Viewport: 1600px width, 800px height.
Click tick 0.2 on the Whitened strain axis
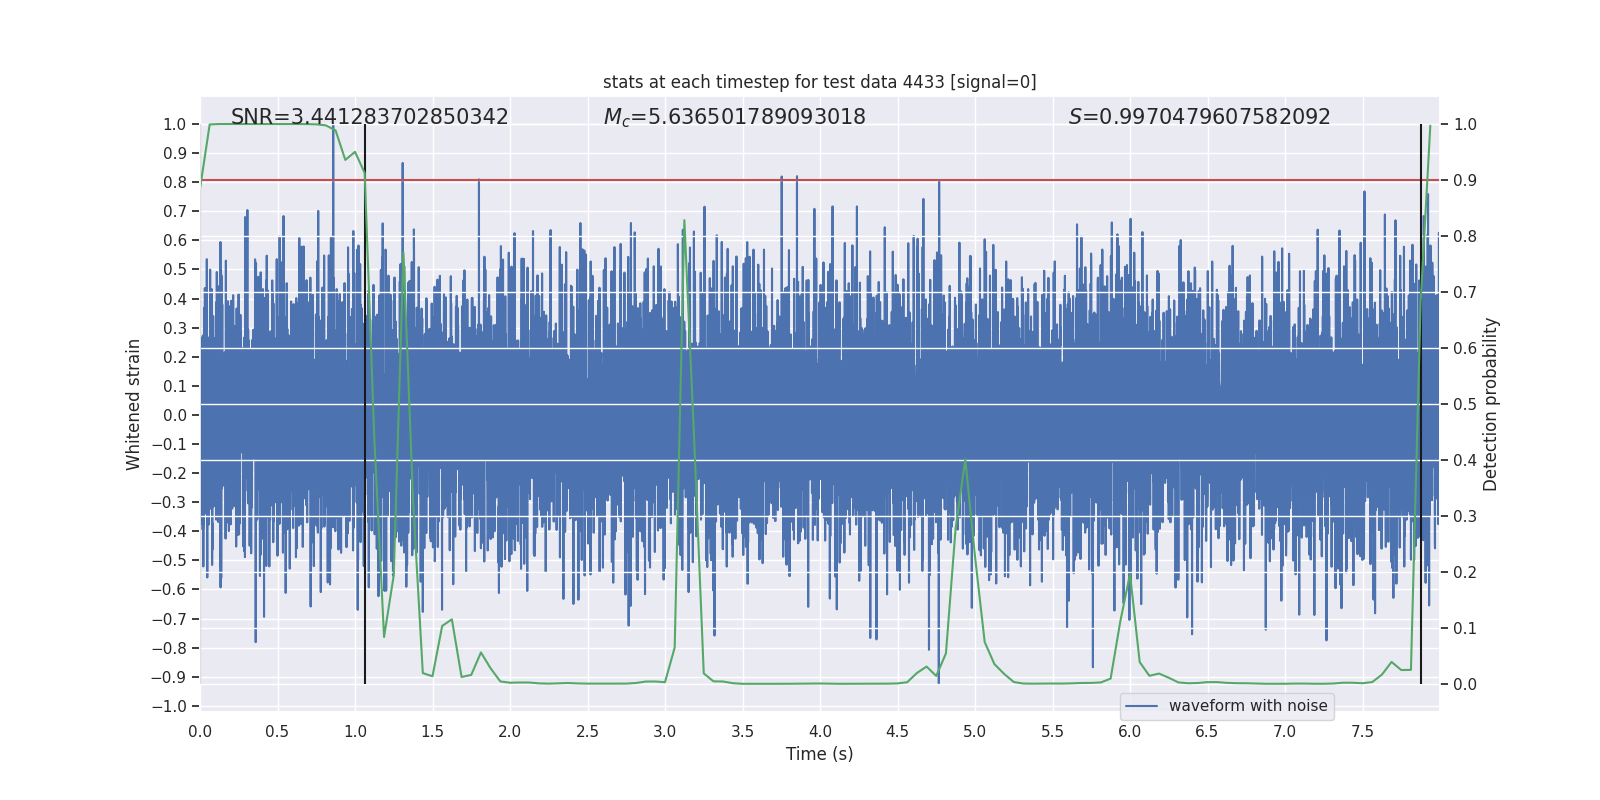175,357
